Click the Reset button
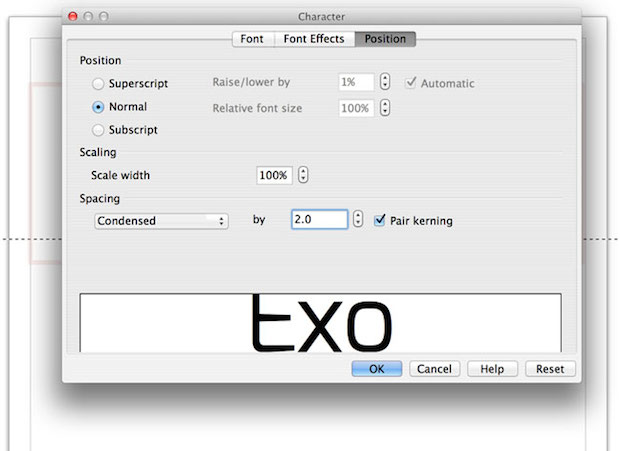The height and width of the screenshot is (451, 620). [x=550, y=369]
